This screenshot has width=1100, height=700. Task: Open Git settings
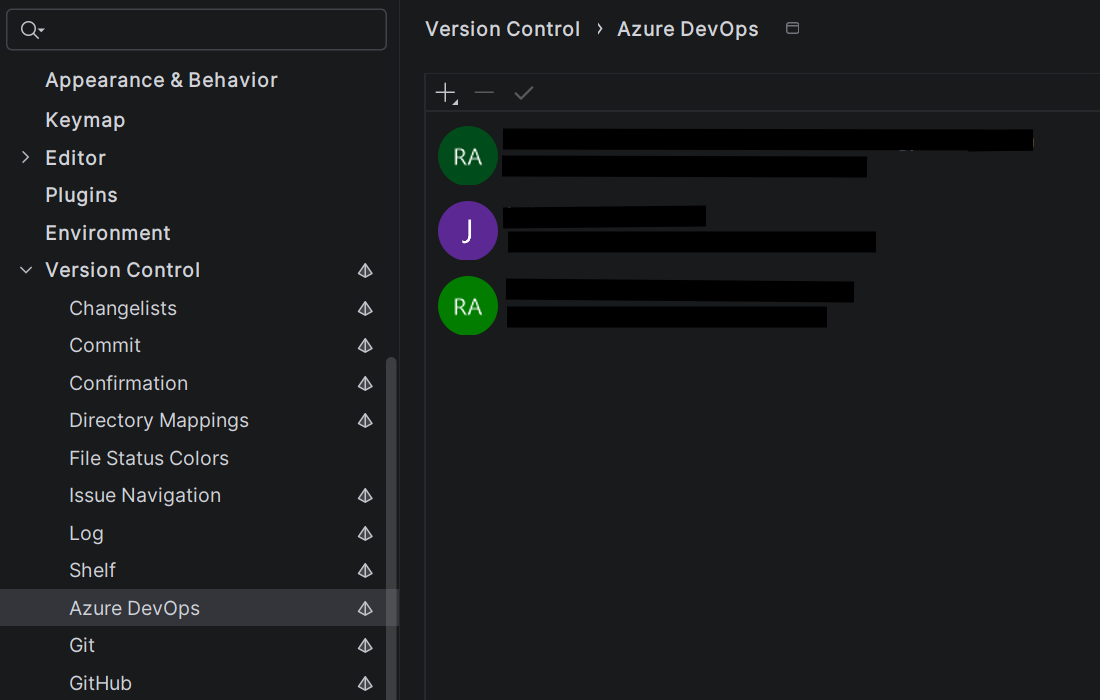[81, 645]
